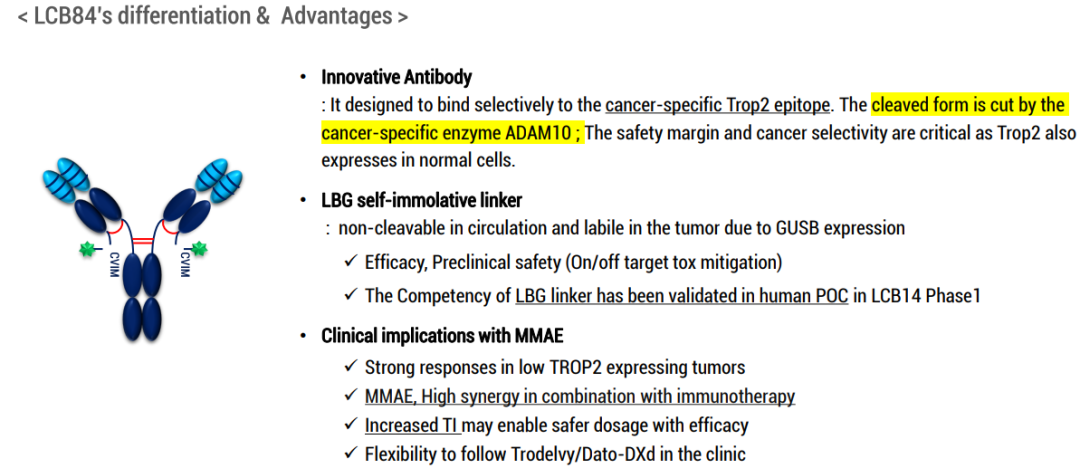Screen dimensions: 1080x468
Task: Click the checkmark before 'Flexibility to follow Trodelvy'
Action: (x=349, y=455)
